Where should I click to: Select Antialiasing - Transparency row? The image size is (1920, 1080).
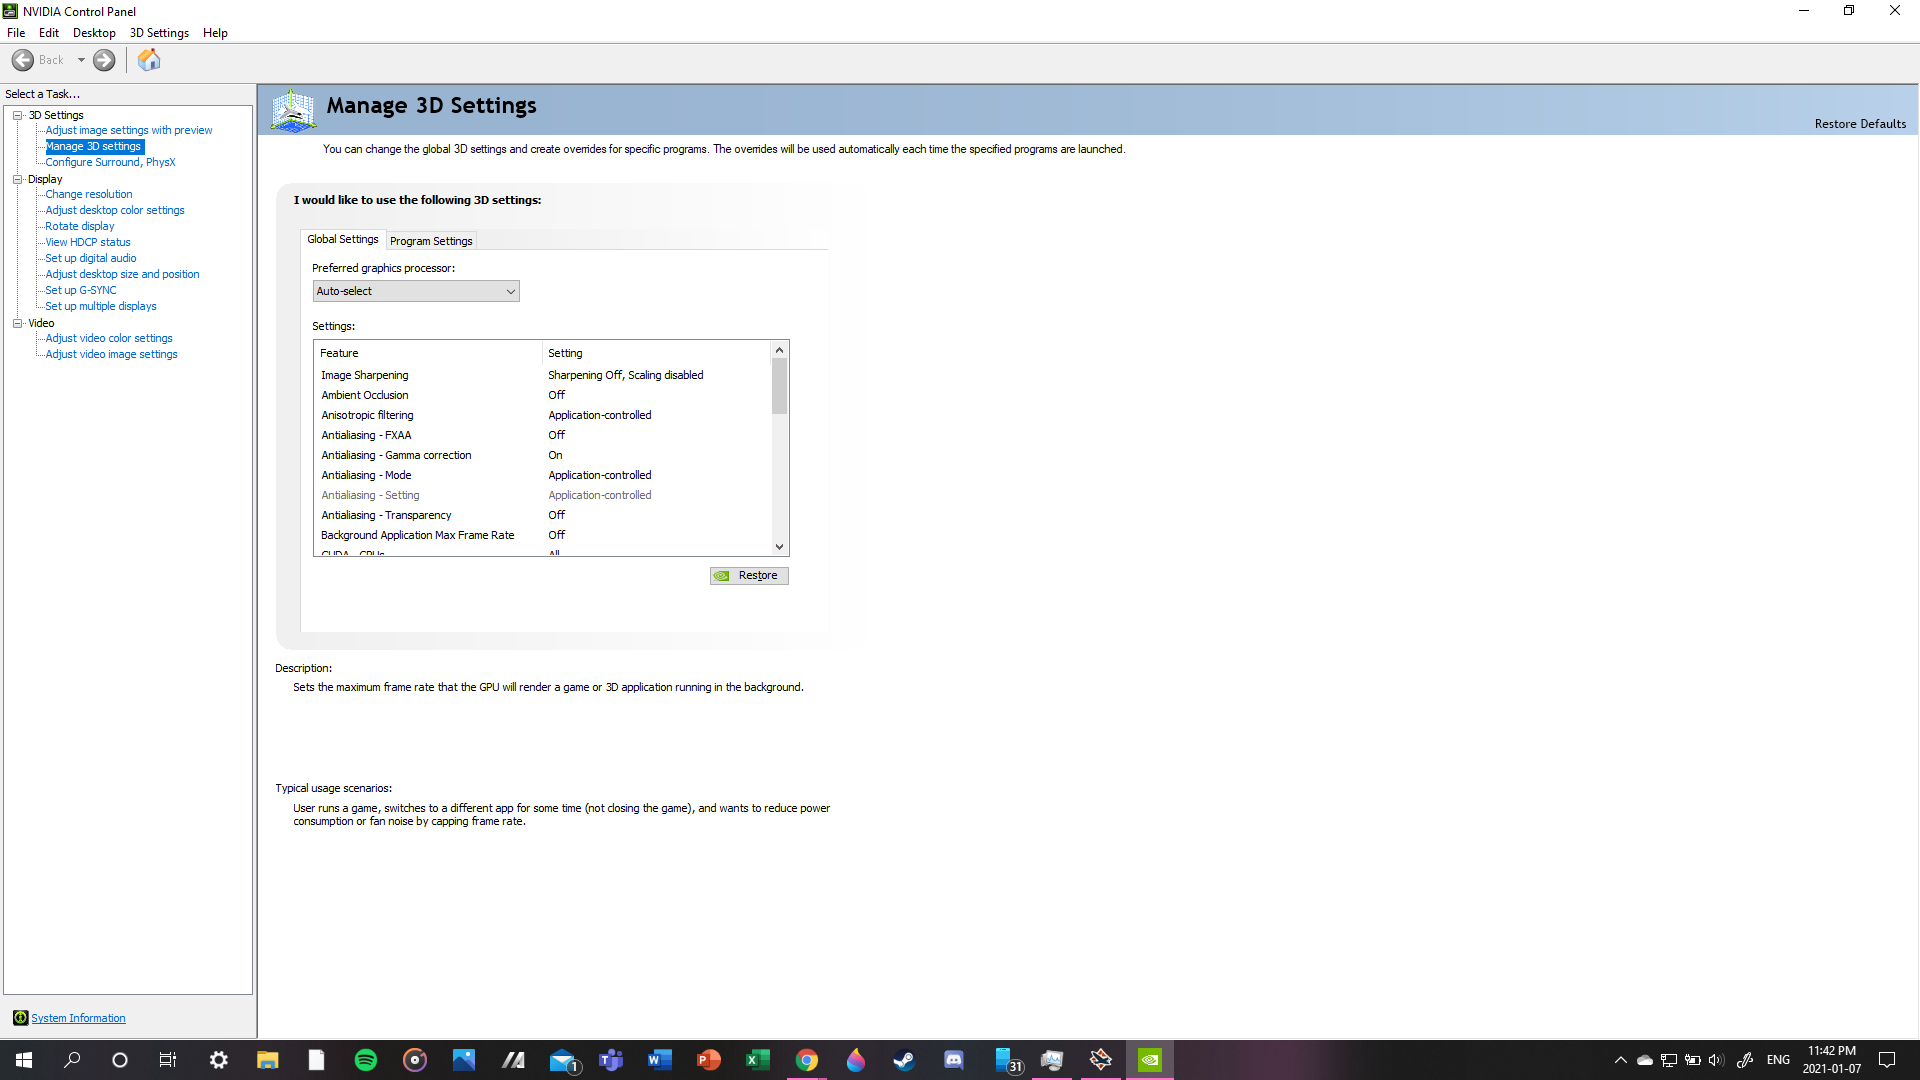543,515
